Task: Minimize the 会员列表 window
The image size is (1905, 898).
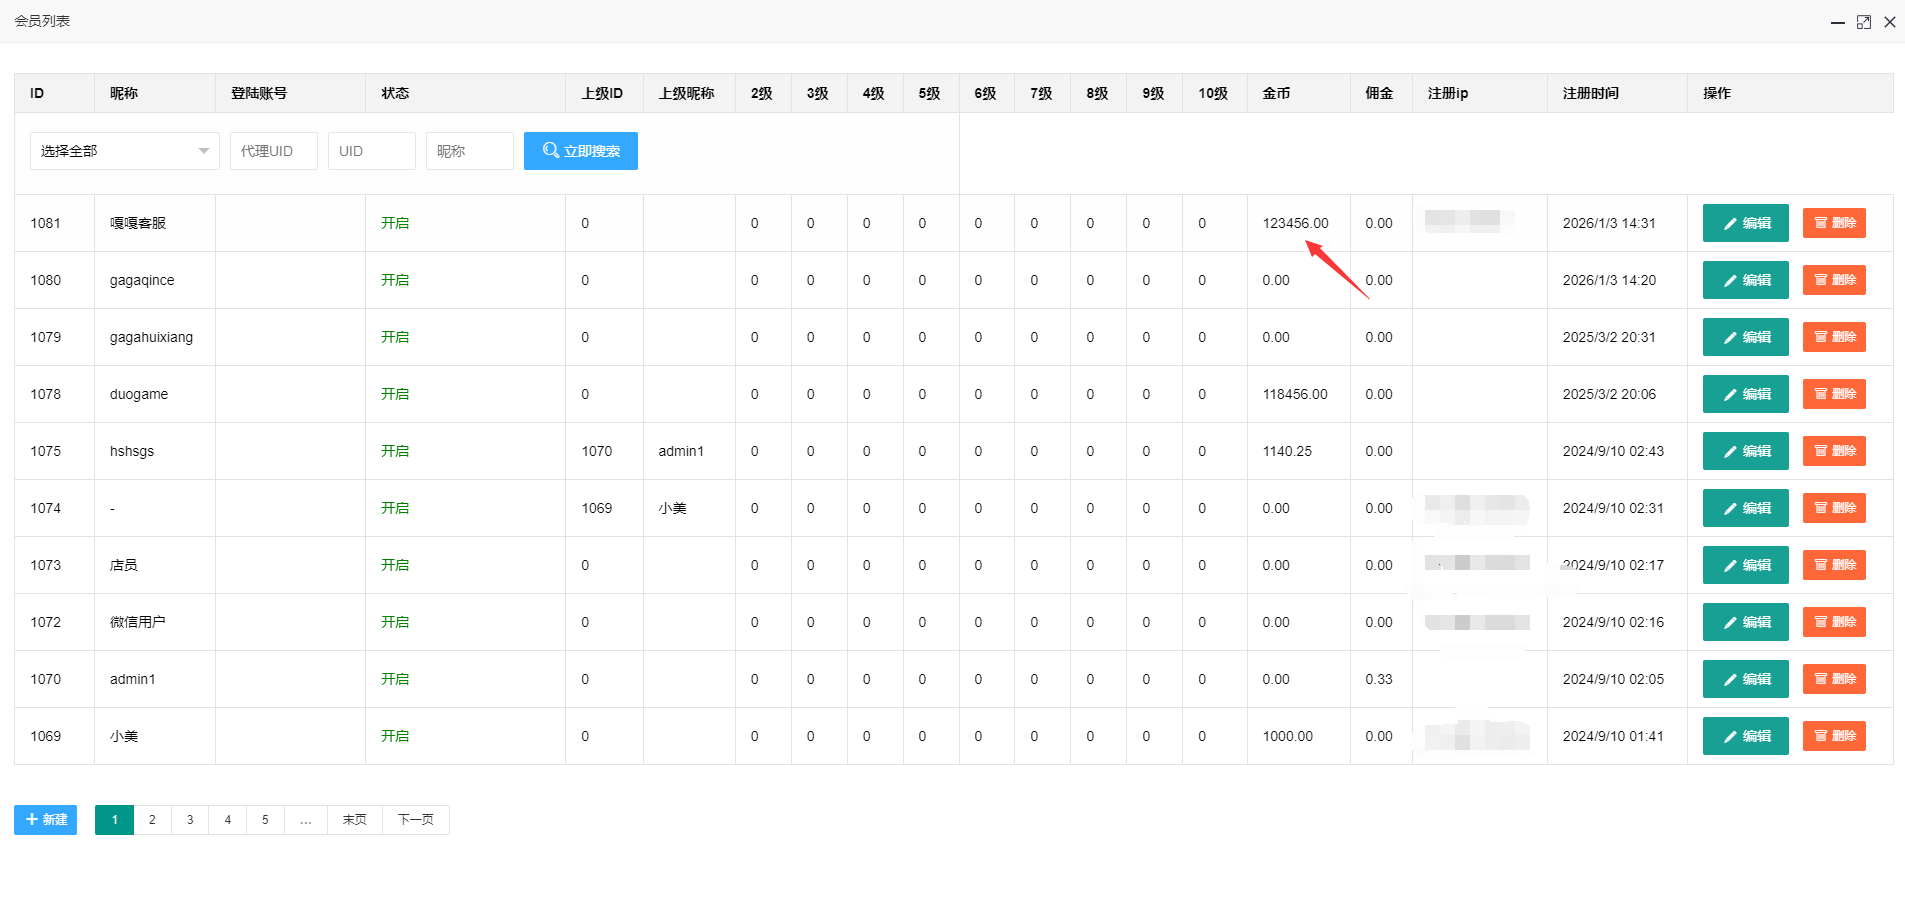Action: (1837, 22)
